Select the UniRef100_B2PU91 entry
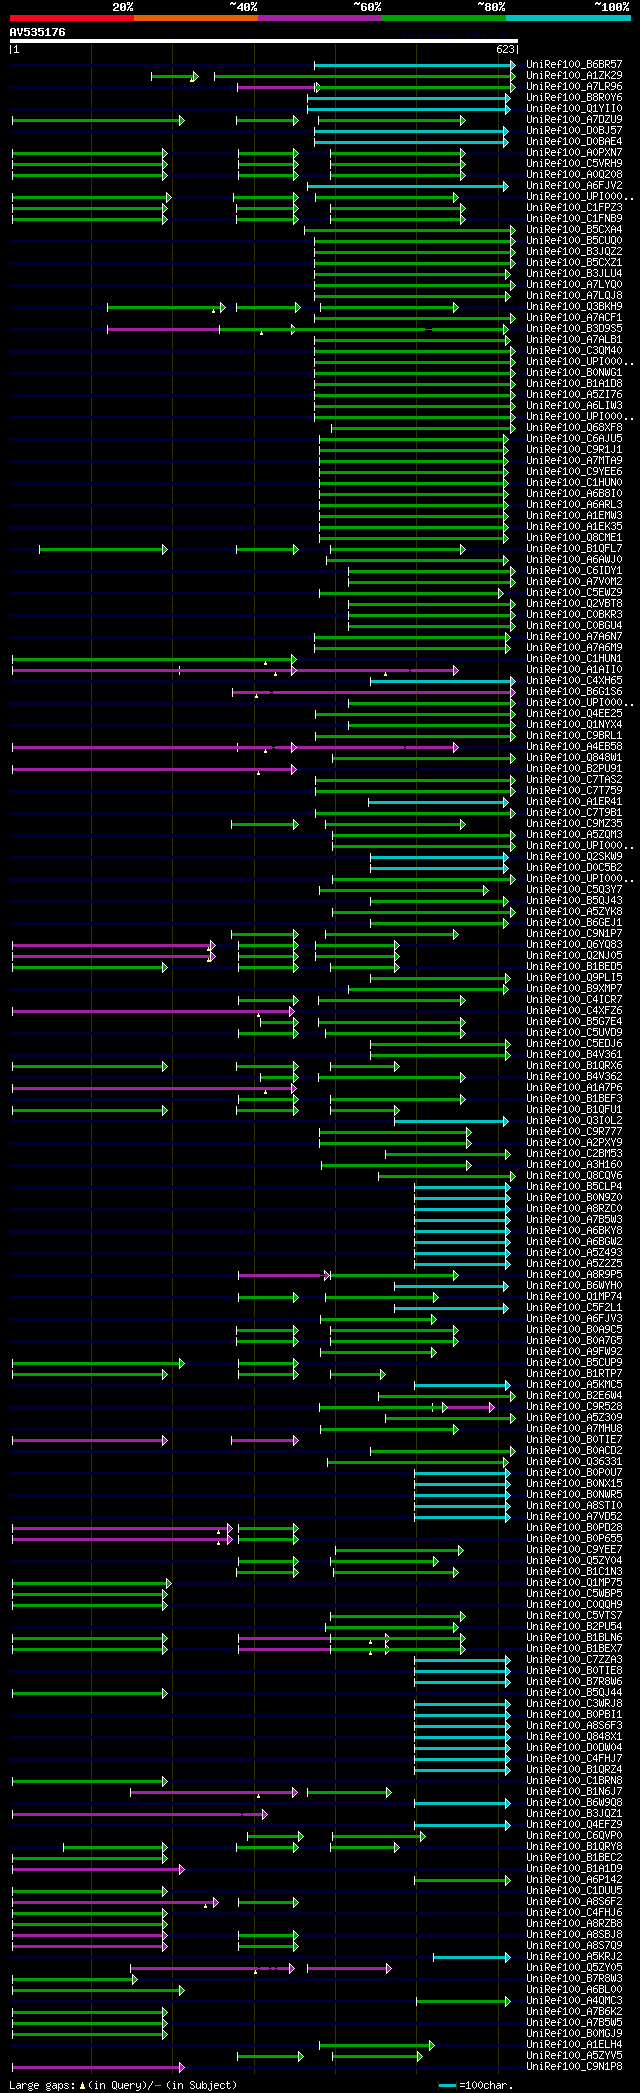The image size is (640, 2093). [574, 768]
